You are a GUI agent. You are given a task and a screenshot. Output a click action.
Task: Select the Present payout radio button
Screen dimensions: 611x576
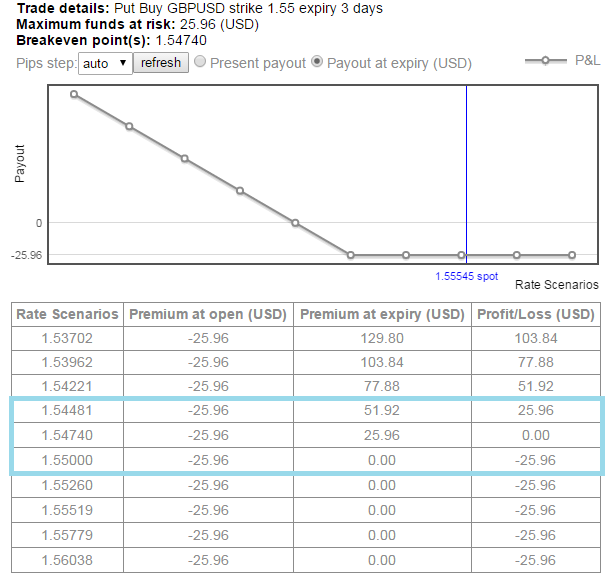(x=200, y=62)
